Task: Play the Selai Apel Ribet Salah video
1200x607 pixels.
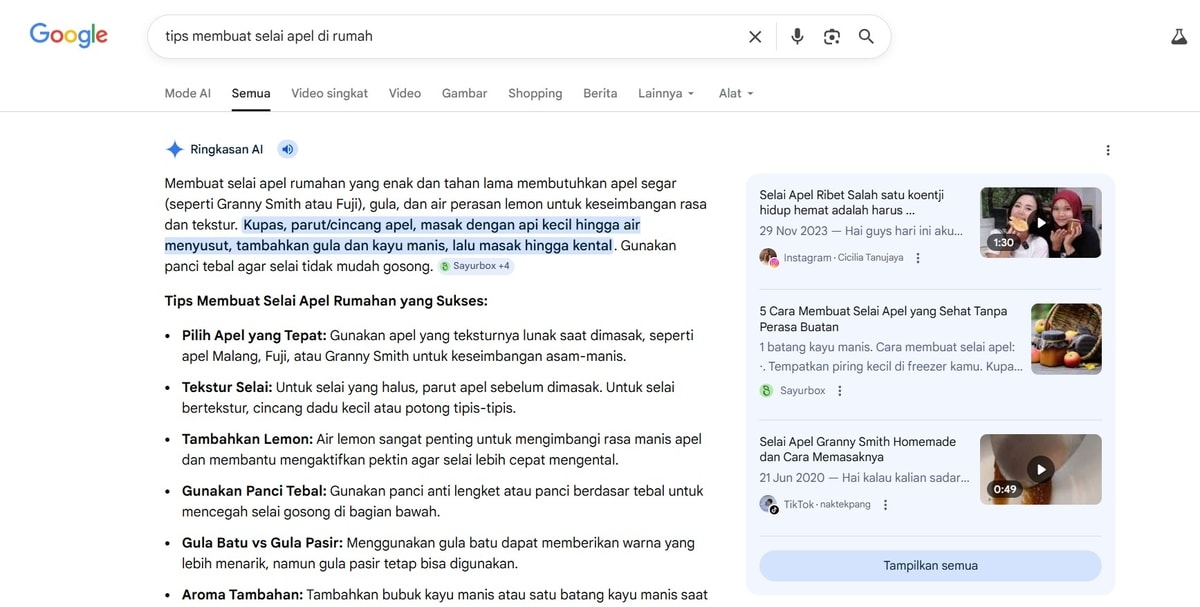Action: (x=1040, y=222)
